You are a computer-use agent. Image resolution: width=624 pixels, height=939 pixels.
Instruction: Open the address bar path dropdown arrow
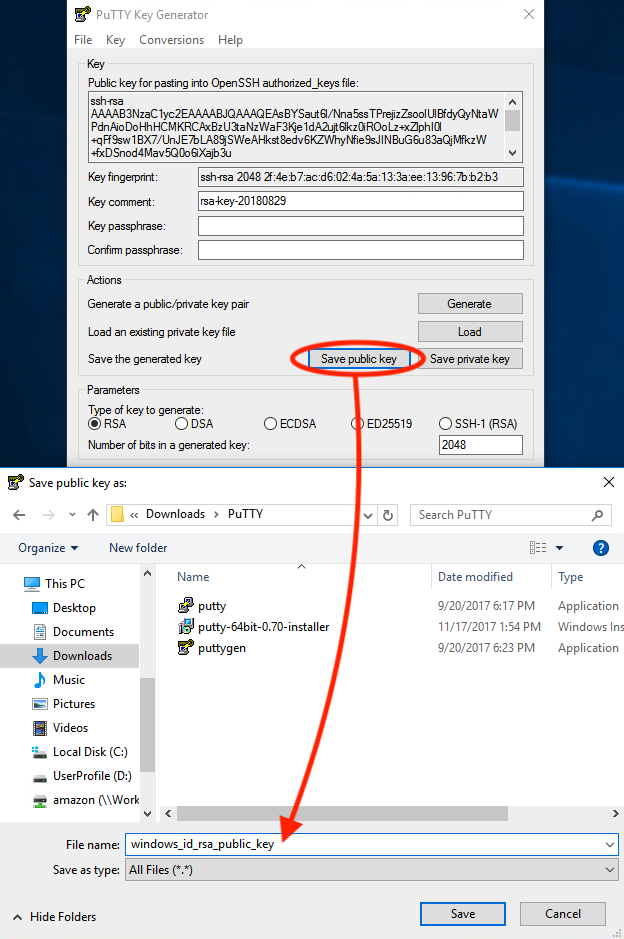point(368,516)
